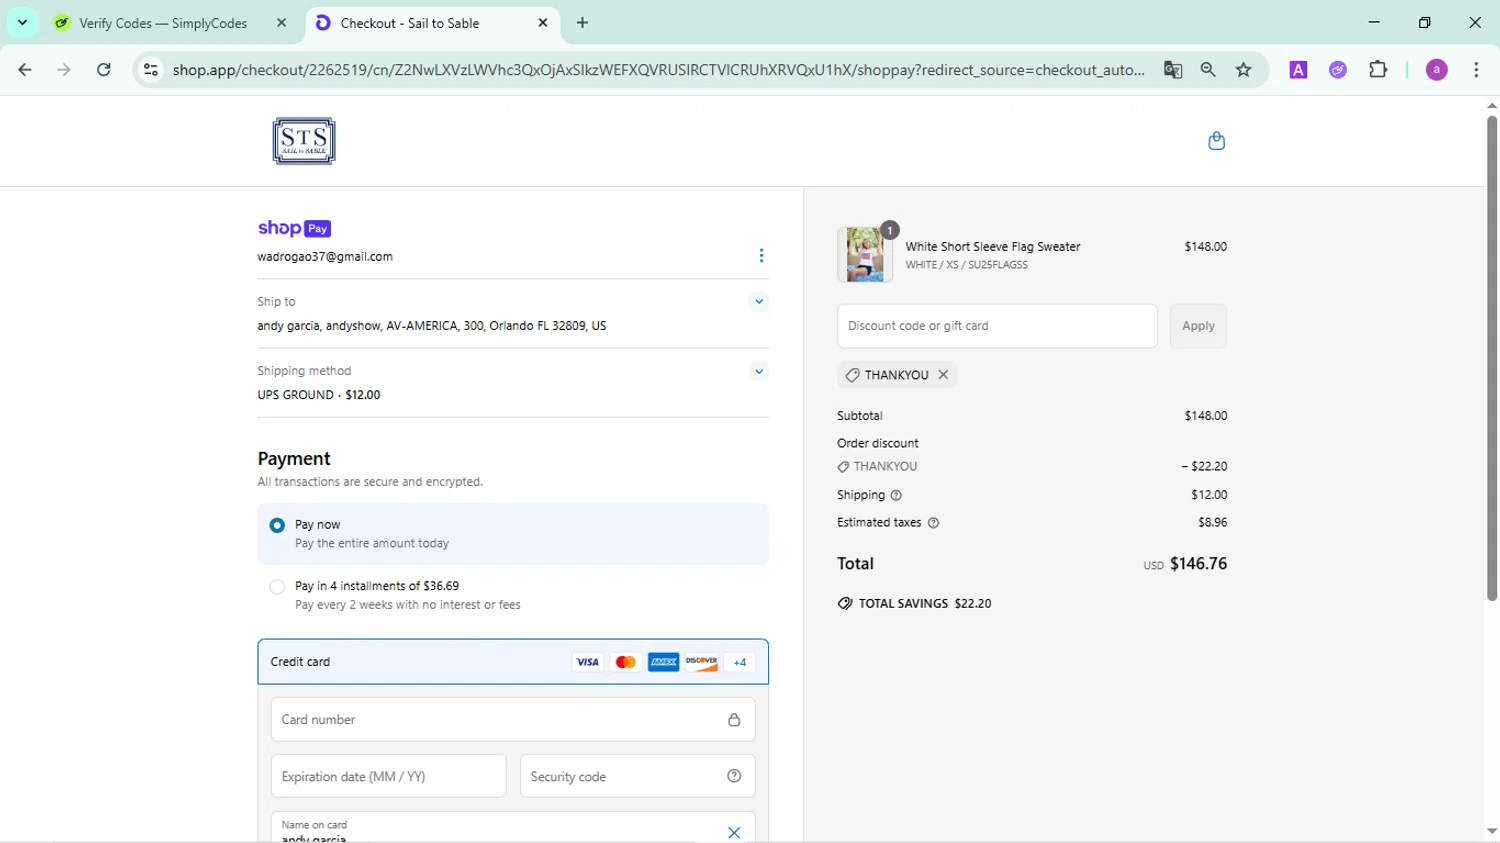Viewport: 1500px width, 843px height.
Task: Click the Security code help icon
Action: 734,776
